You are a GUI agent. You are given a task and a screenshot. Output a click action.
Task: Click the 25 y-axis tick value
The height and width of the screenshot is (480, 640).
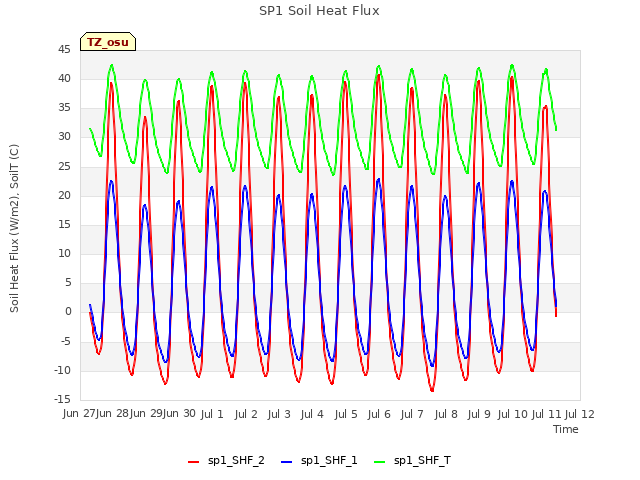click(64, 167)
